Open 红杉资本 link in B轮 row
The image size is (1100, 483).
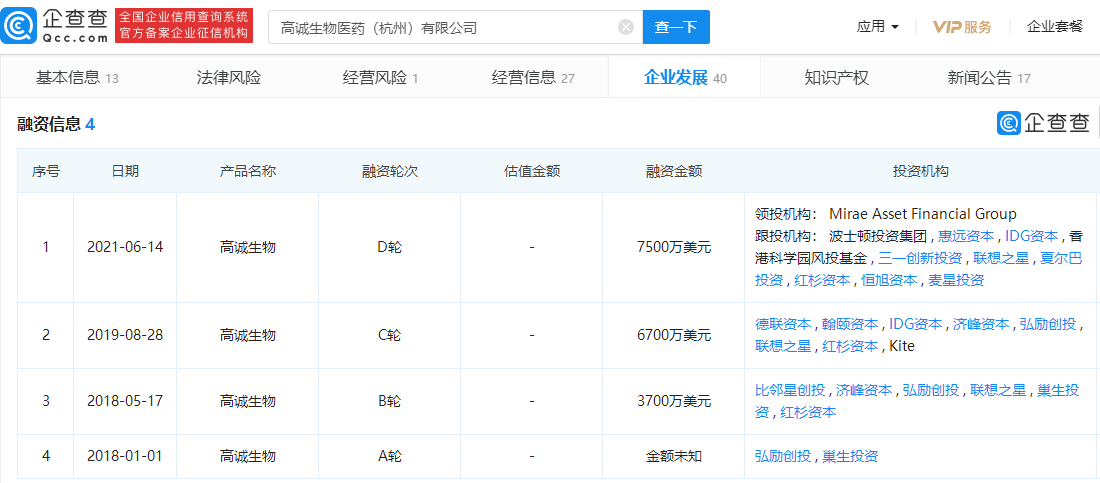808,413
